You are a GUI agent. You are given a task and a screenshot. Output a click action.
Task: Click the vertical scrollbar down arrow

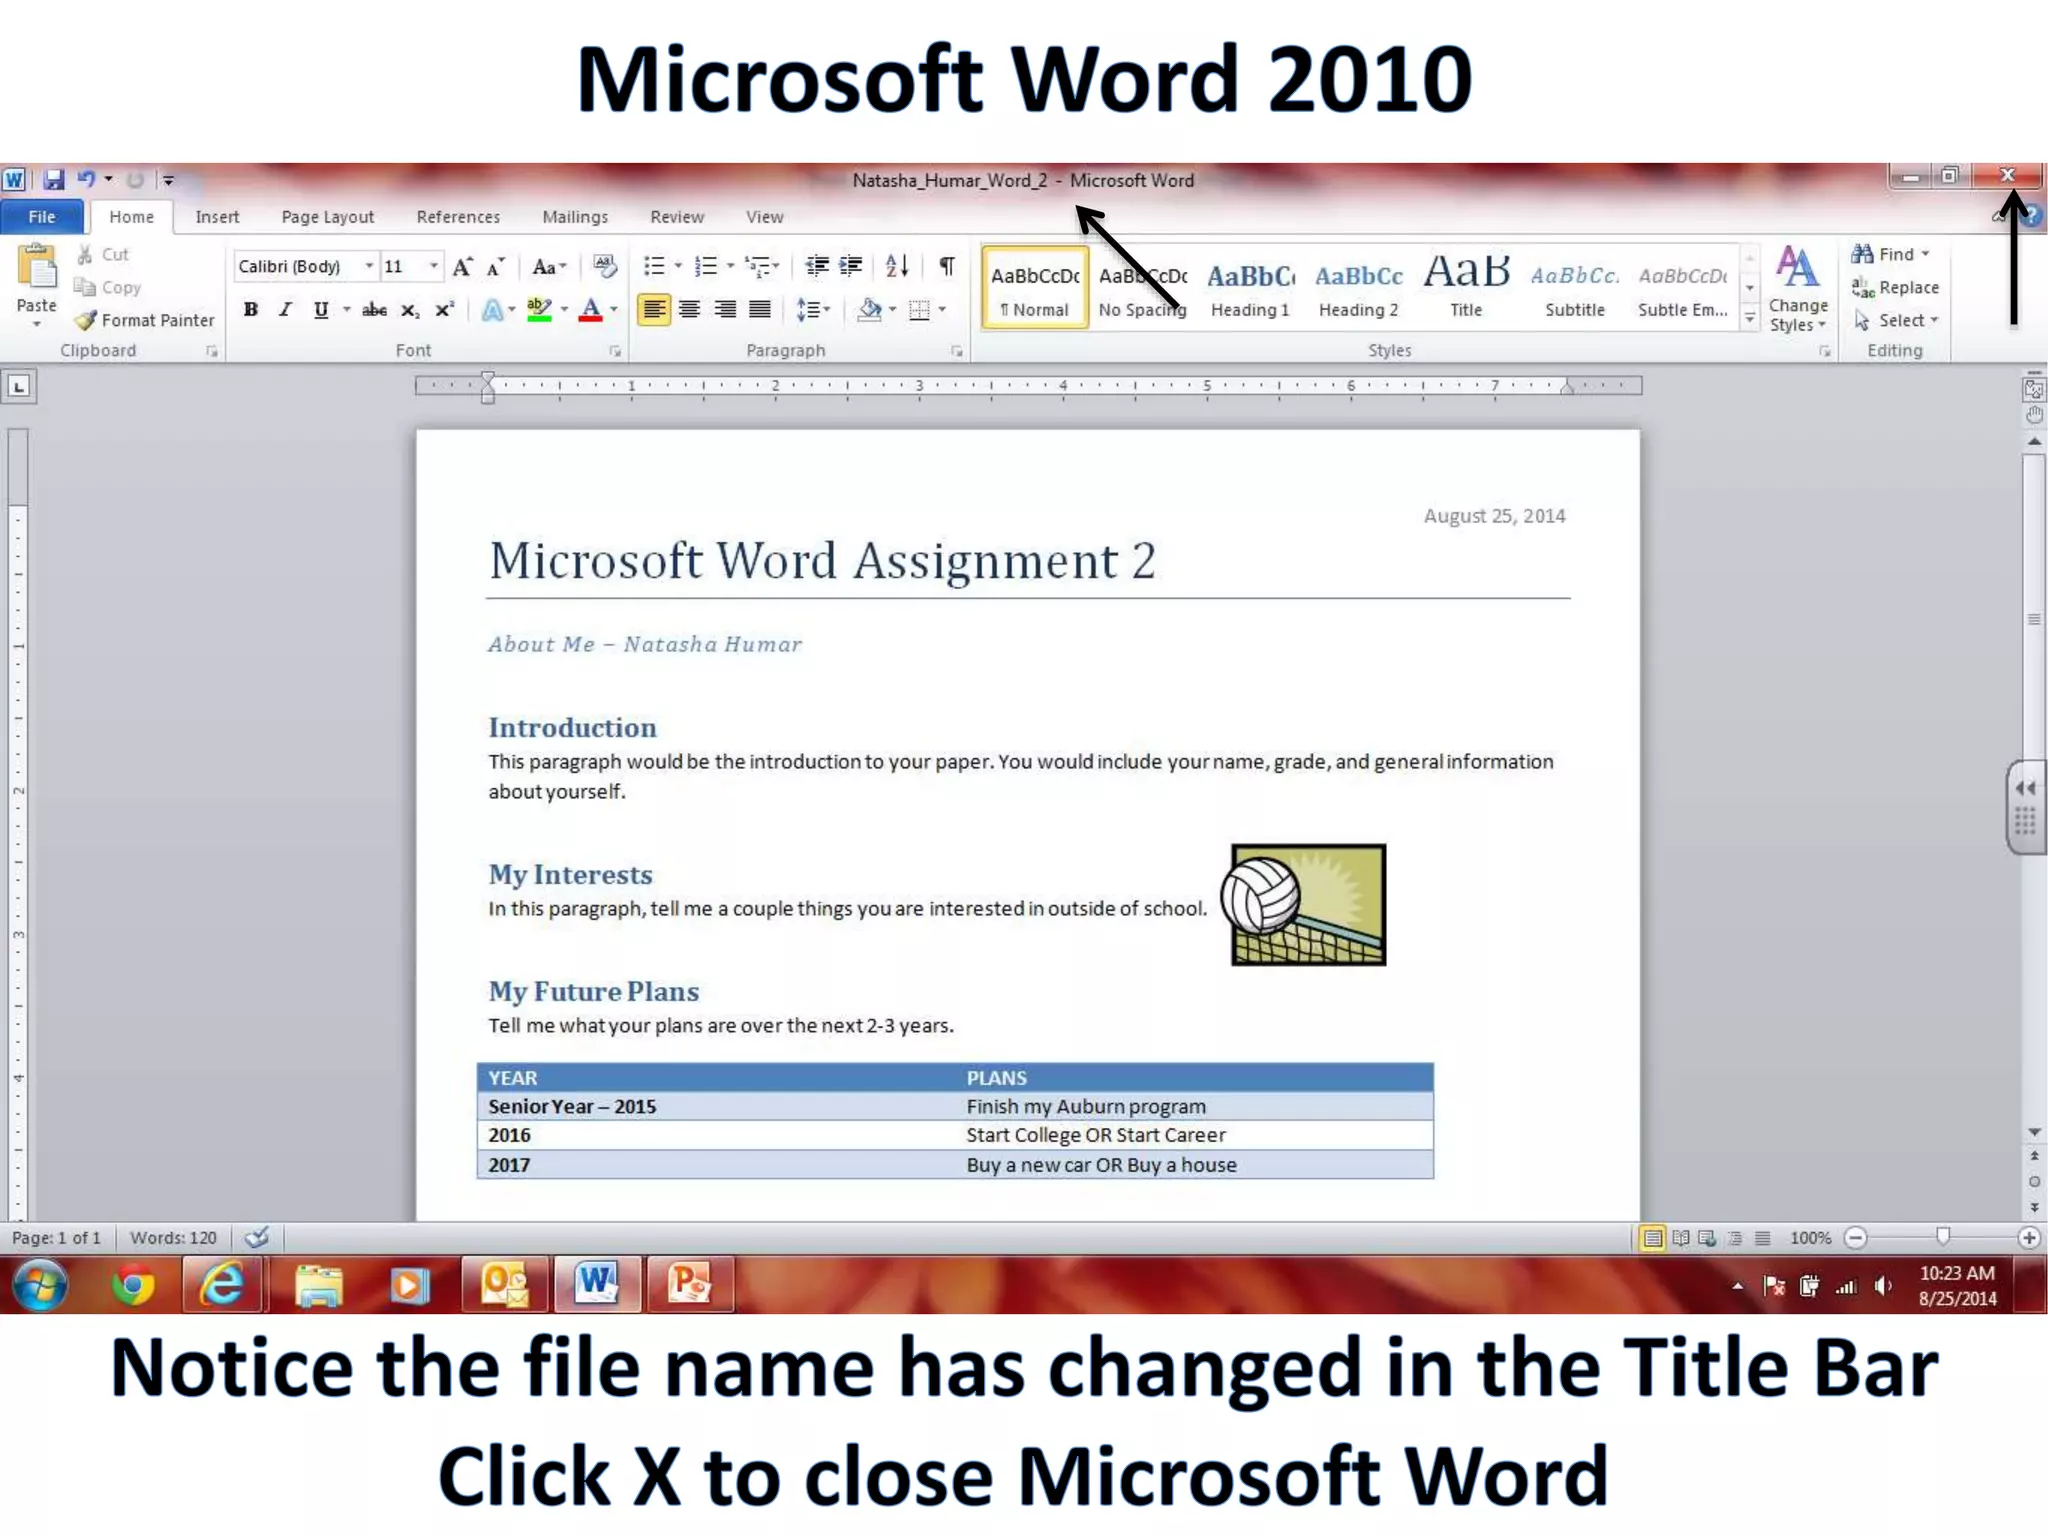tap(2034, 1132)
